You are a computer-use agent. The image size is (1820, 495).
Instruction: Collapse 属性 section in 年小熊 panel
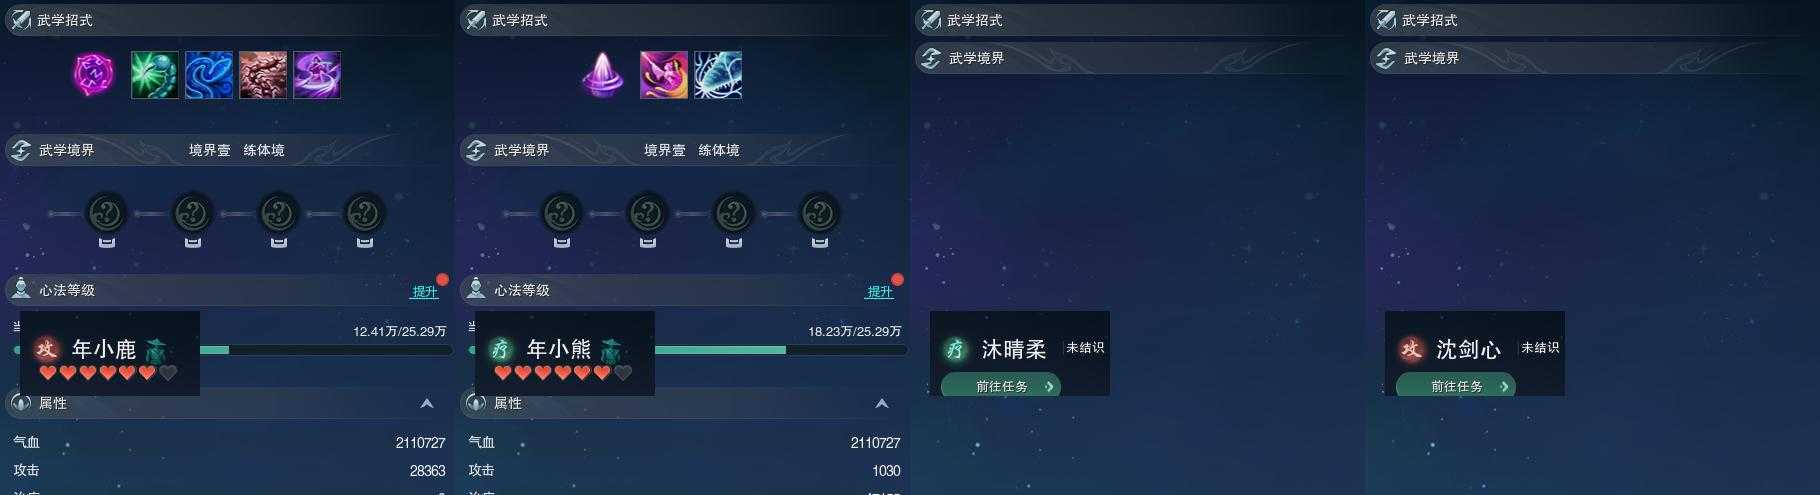[x=882, y=403]
